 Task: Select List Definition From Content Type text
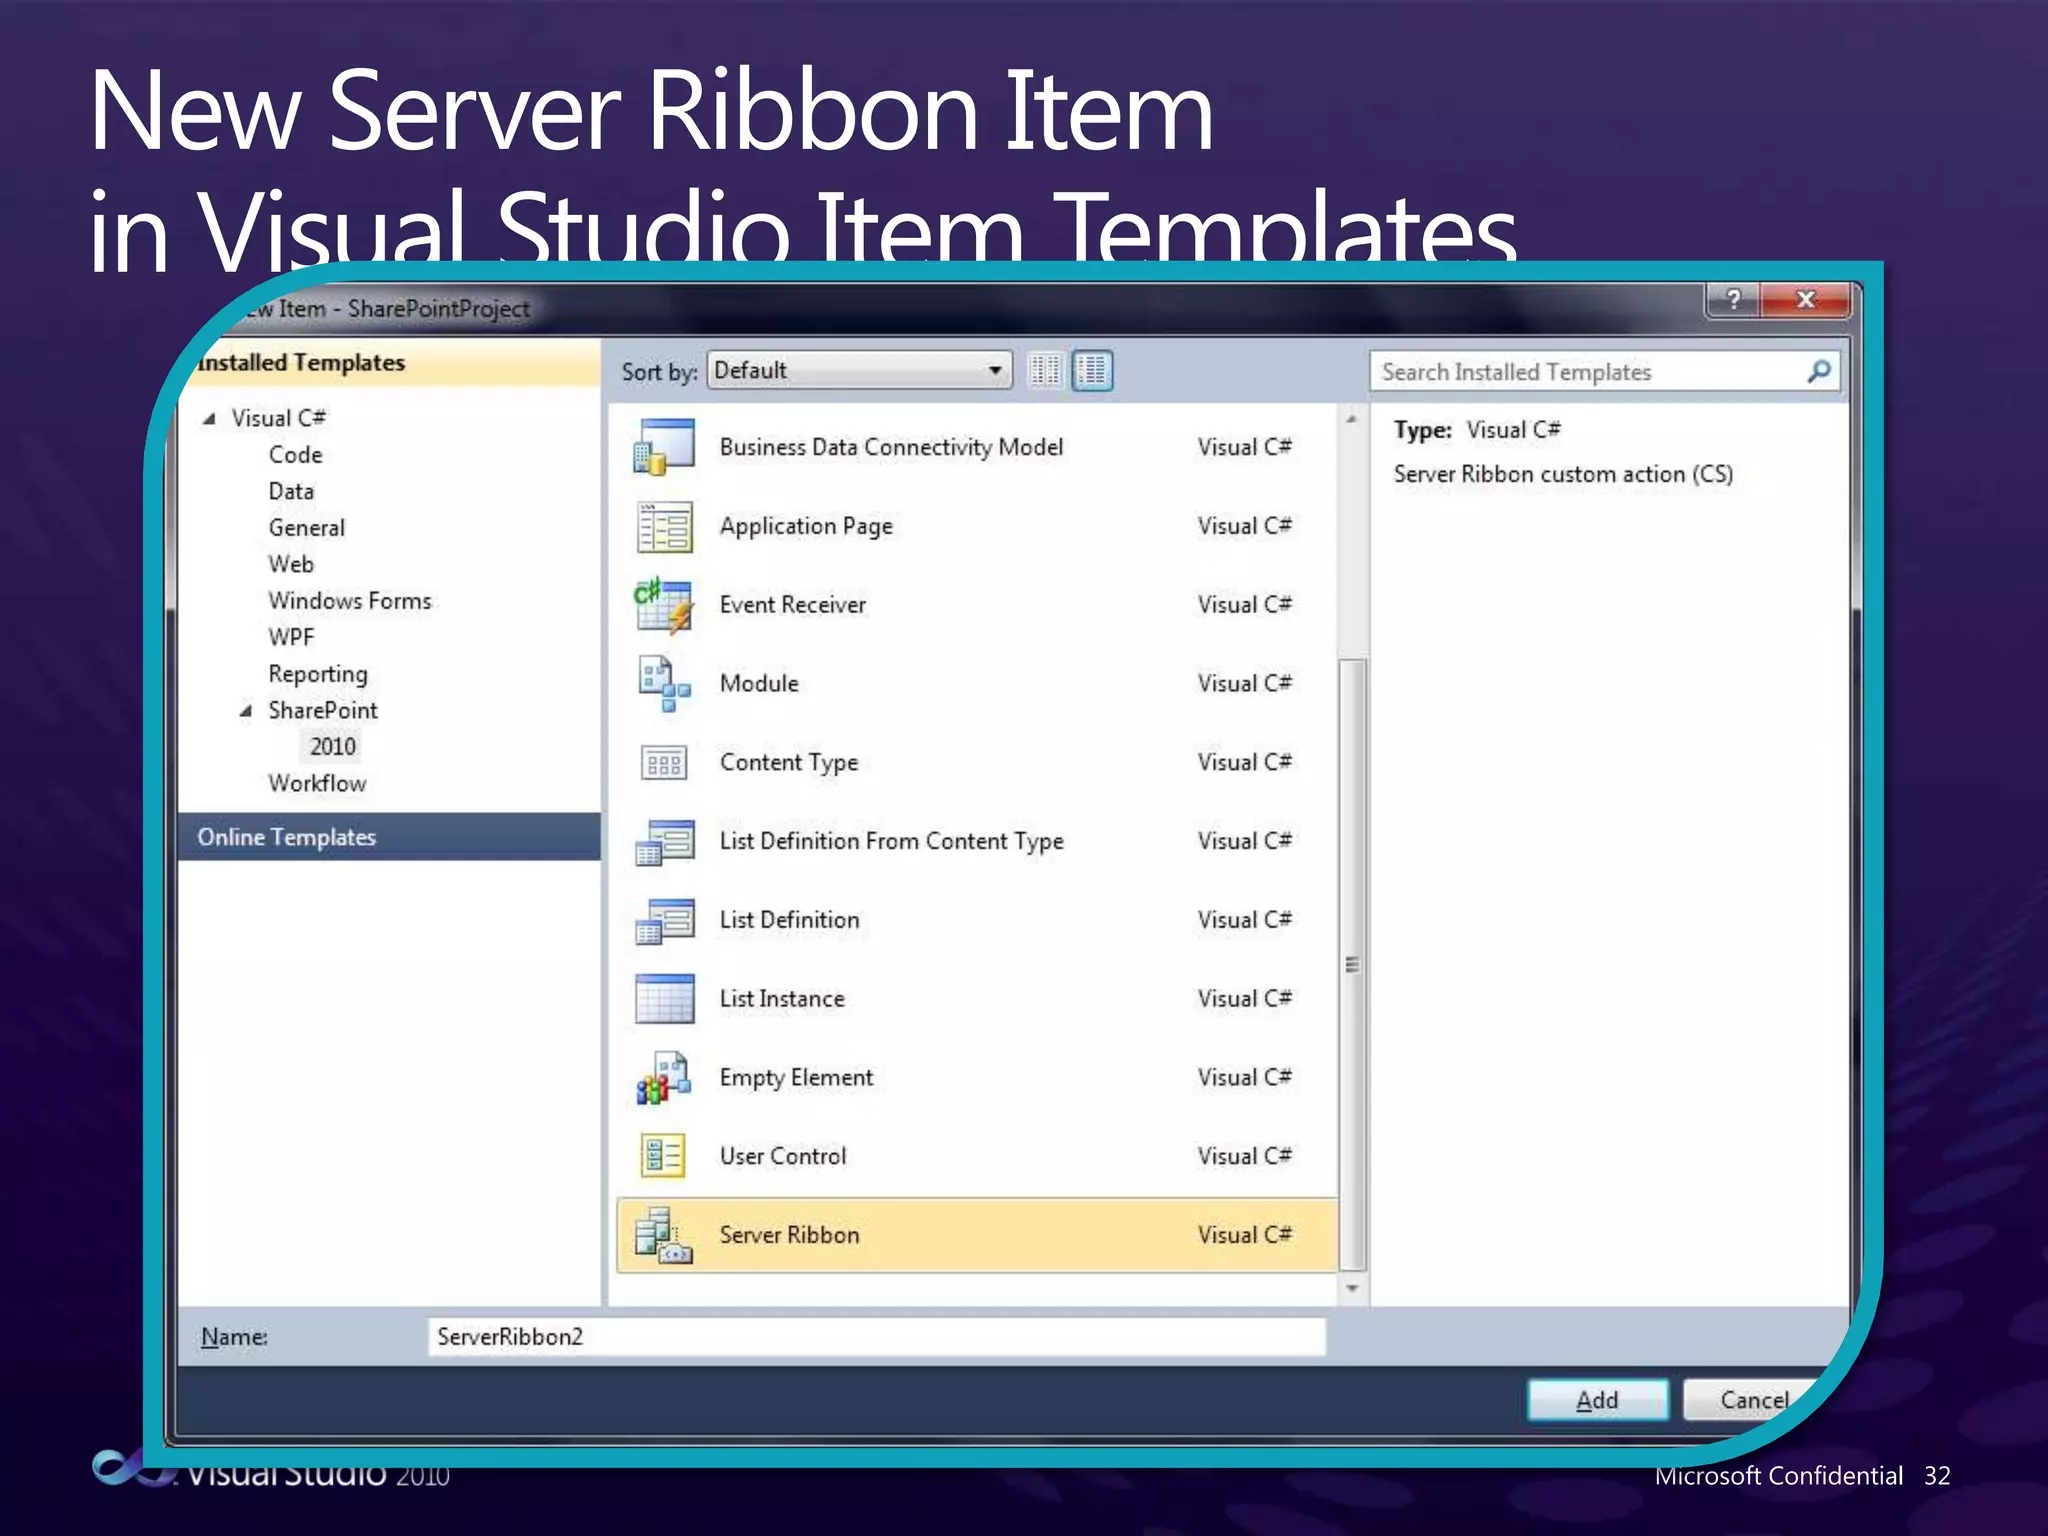[891, 842]
